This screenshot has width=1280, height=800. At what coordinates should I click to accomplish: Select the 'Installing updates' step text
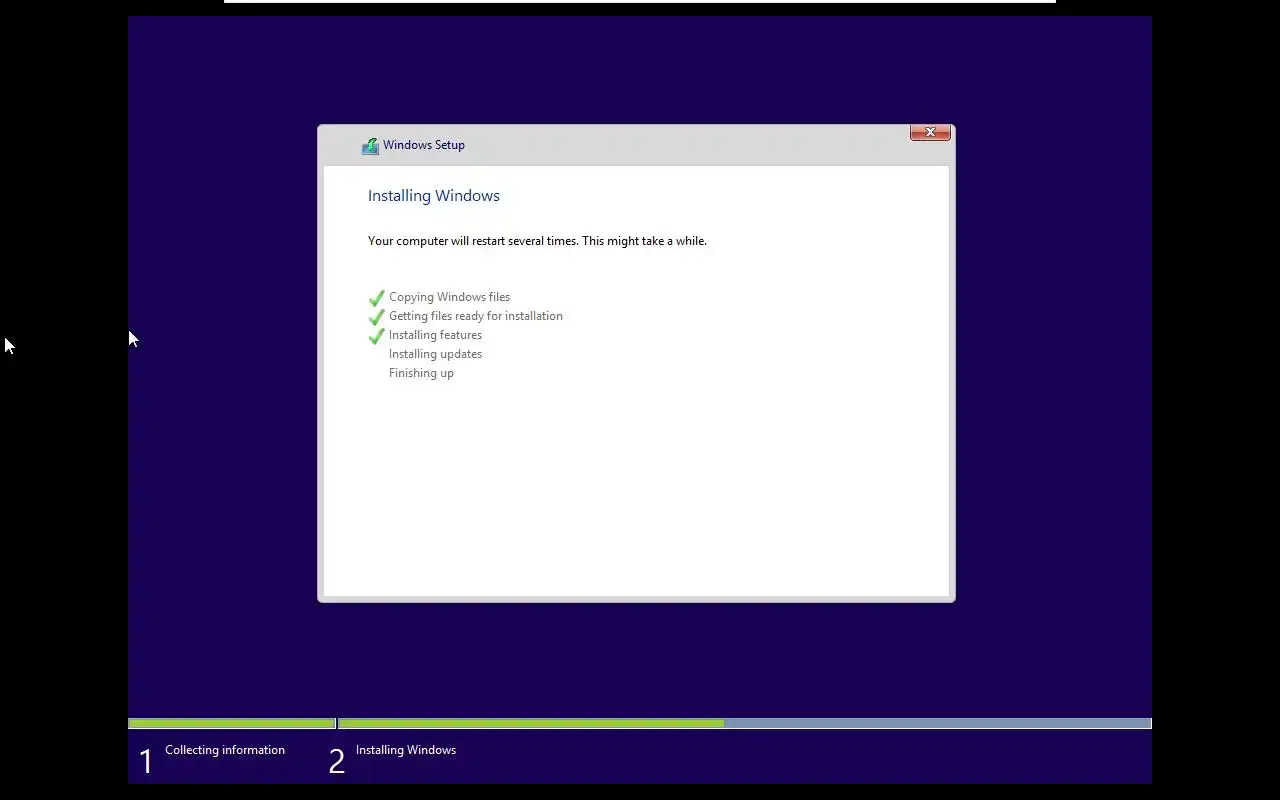click(435, 354)
